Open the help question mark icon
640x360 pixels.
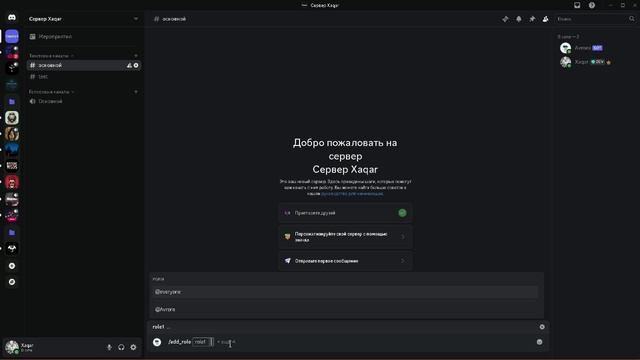[592, 5]
